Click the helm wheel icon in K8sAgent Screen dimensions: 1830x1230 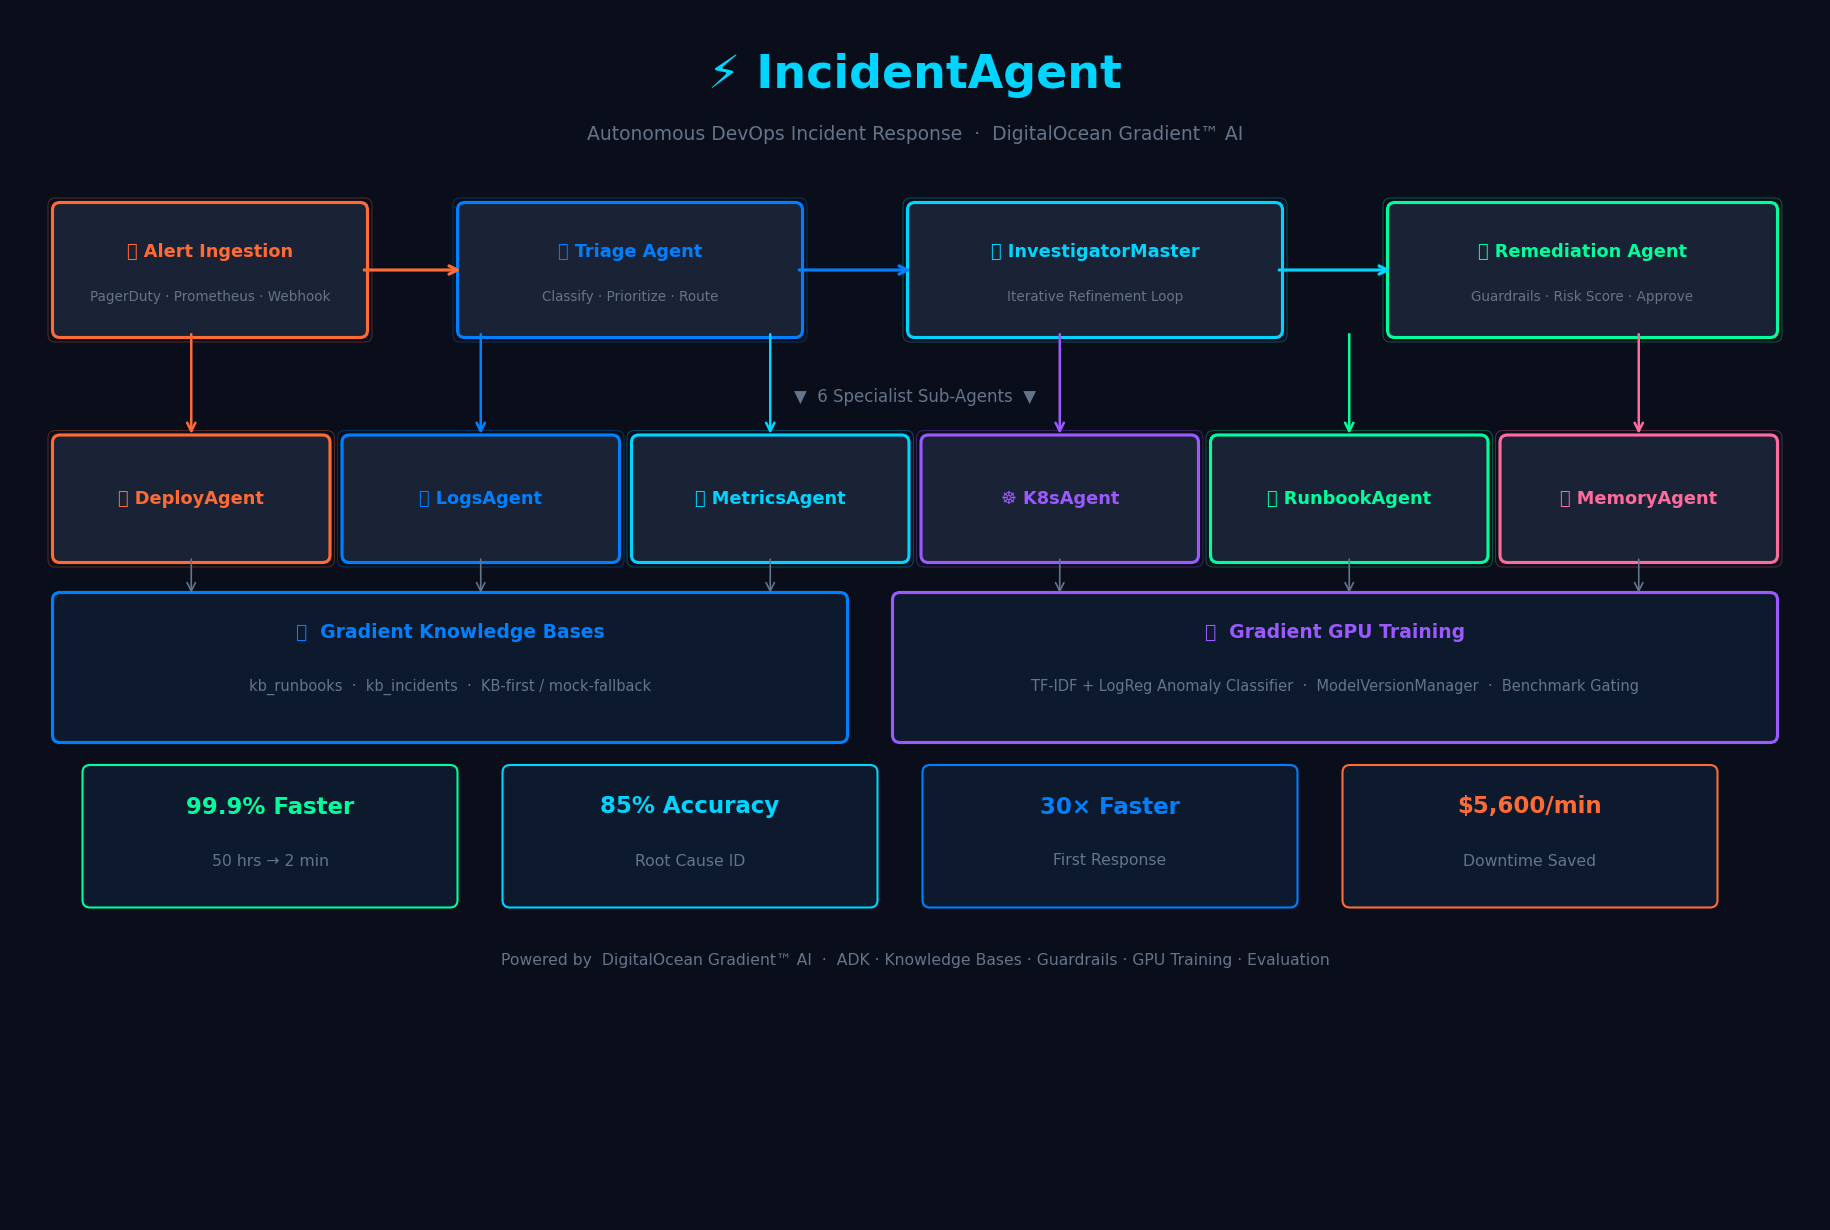pyautogui.click(x=1008, y=498)
